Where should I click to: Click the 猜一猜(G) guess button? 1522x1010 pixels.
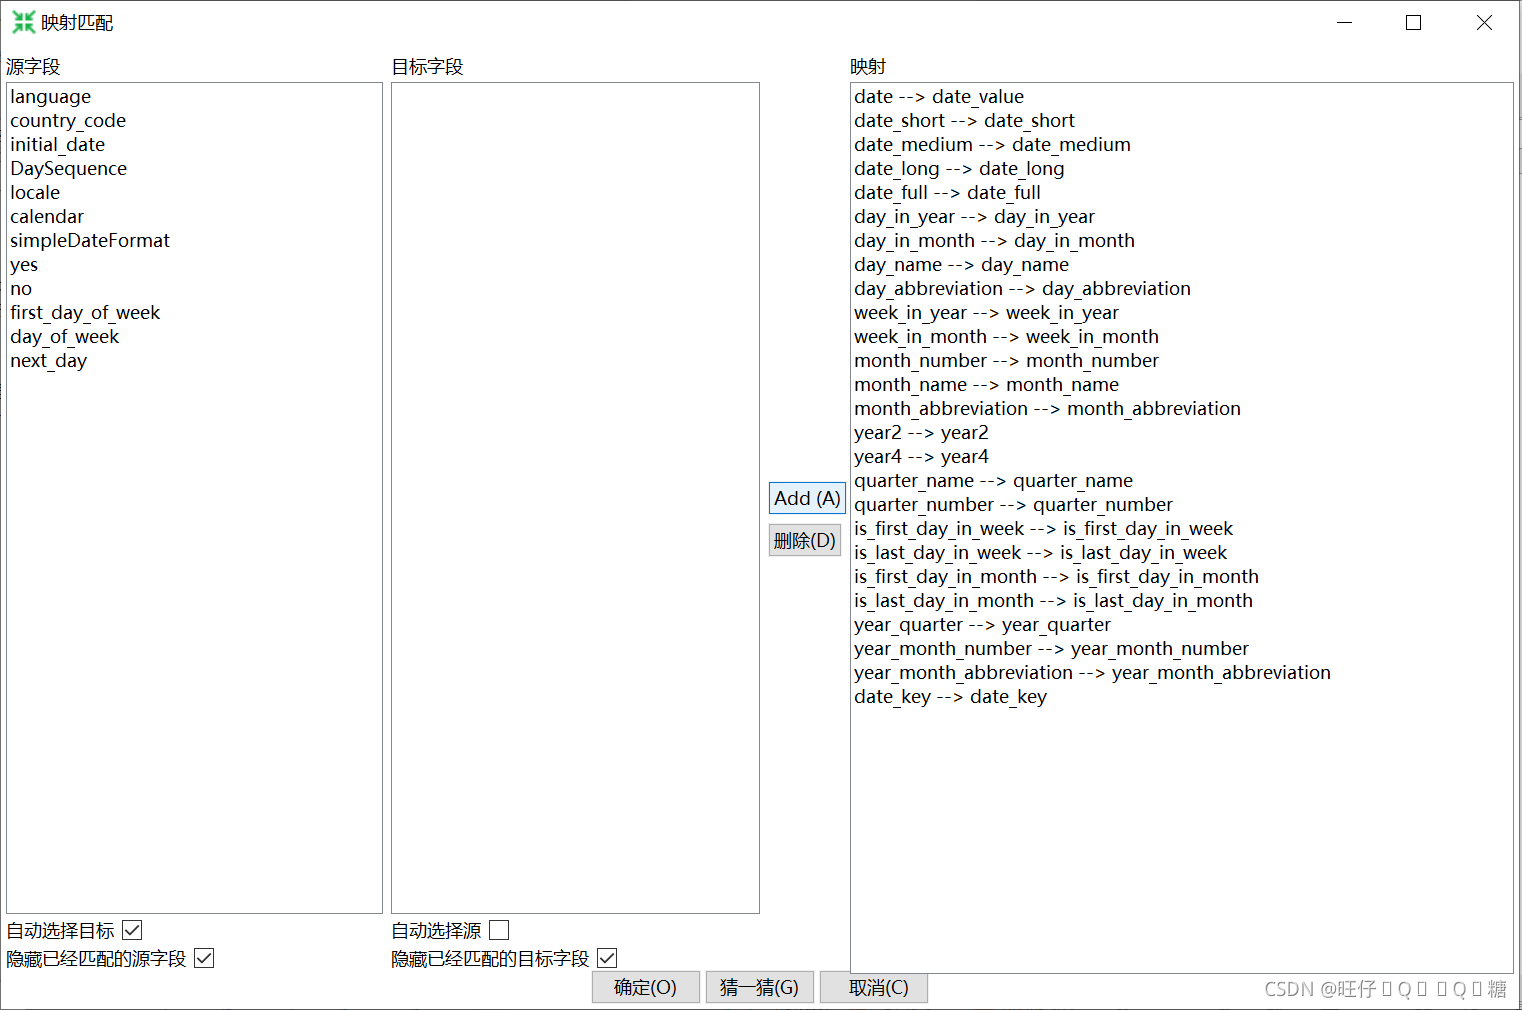click(759, 988)
